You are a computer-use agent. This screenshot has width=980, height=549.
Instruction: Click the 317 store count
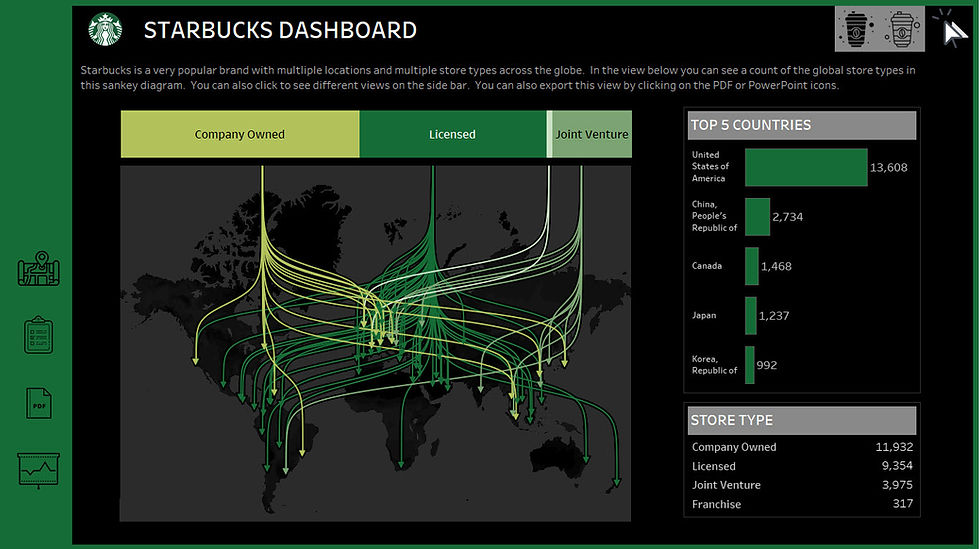pyautogui.click(x=902, y=504)
